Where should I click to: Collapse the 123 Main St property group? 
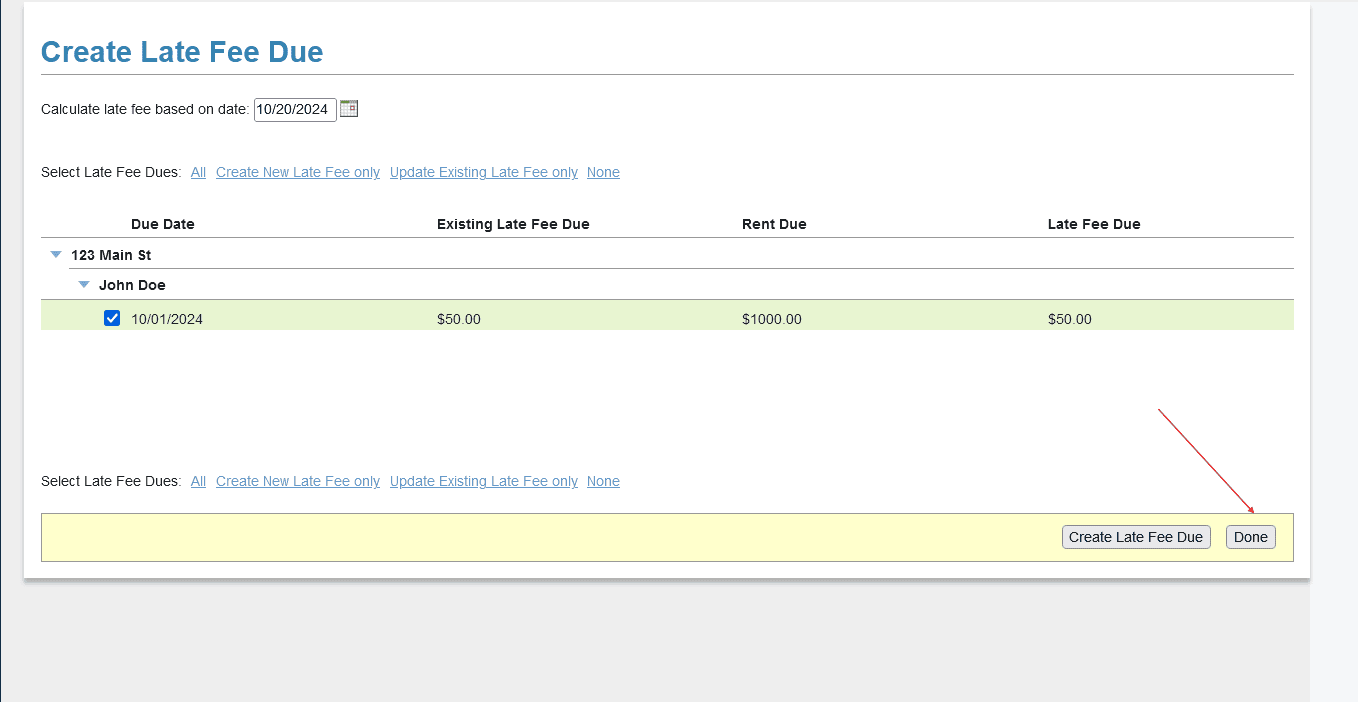(56, 255)
